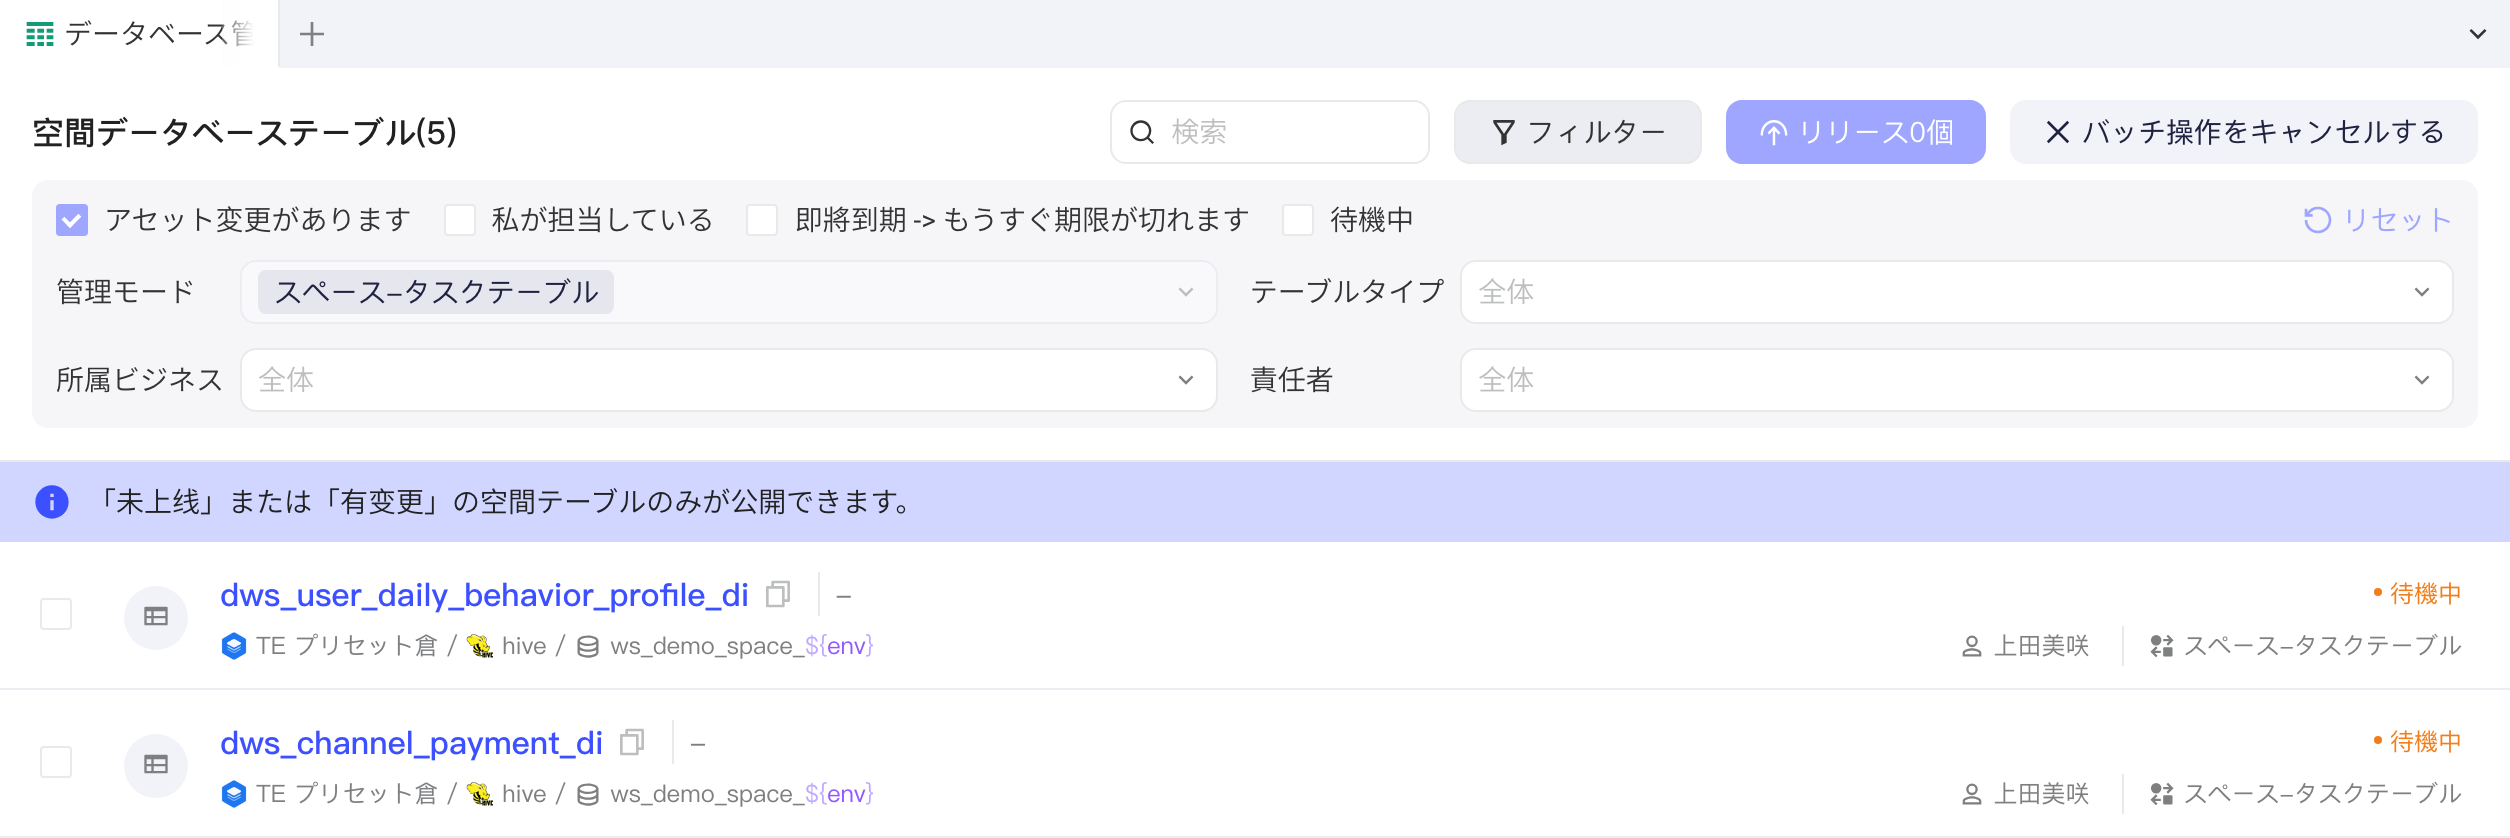Click 待機中 status of dws_channel_payment_di

point(2417,742)
